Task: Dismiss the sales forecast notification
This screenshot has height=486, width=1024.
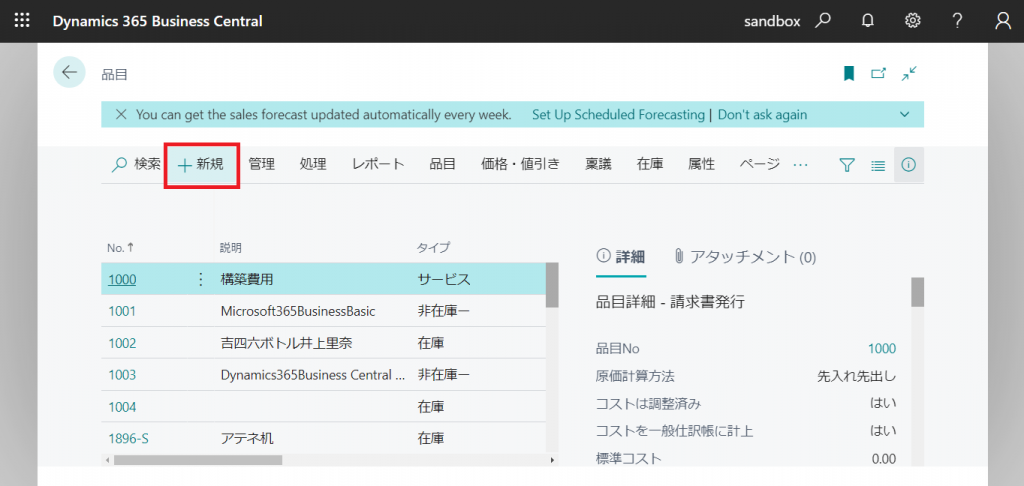Action: pos(120,114)
